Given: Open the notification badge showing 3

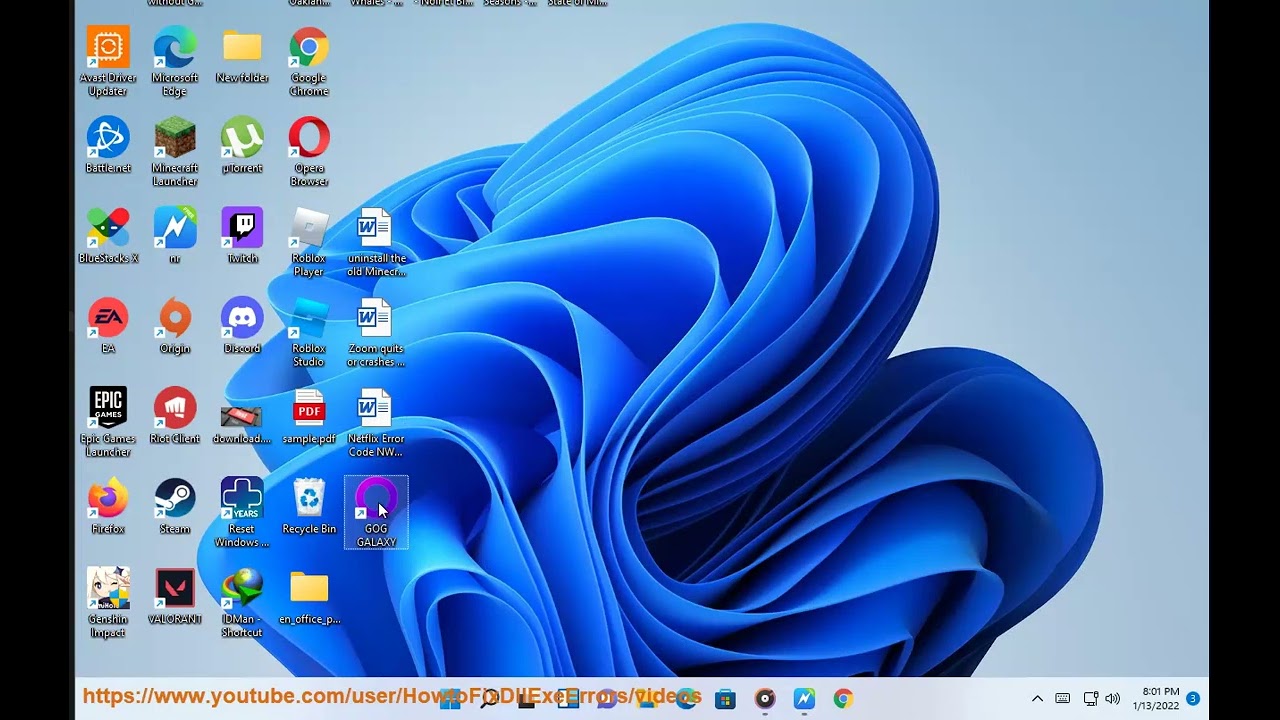Looking at the screenshot, I should [x=1193, y=698].
